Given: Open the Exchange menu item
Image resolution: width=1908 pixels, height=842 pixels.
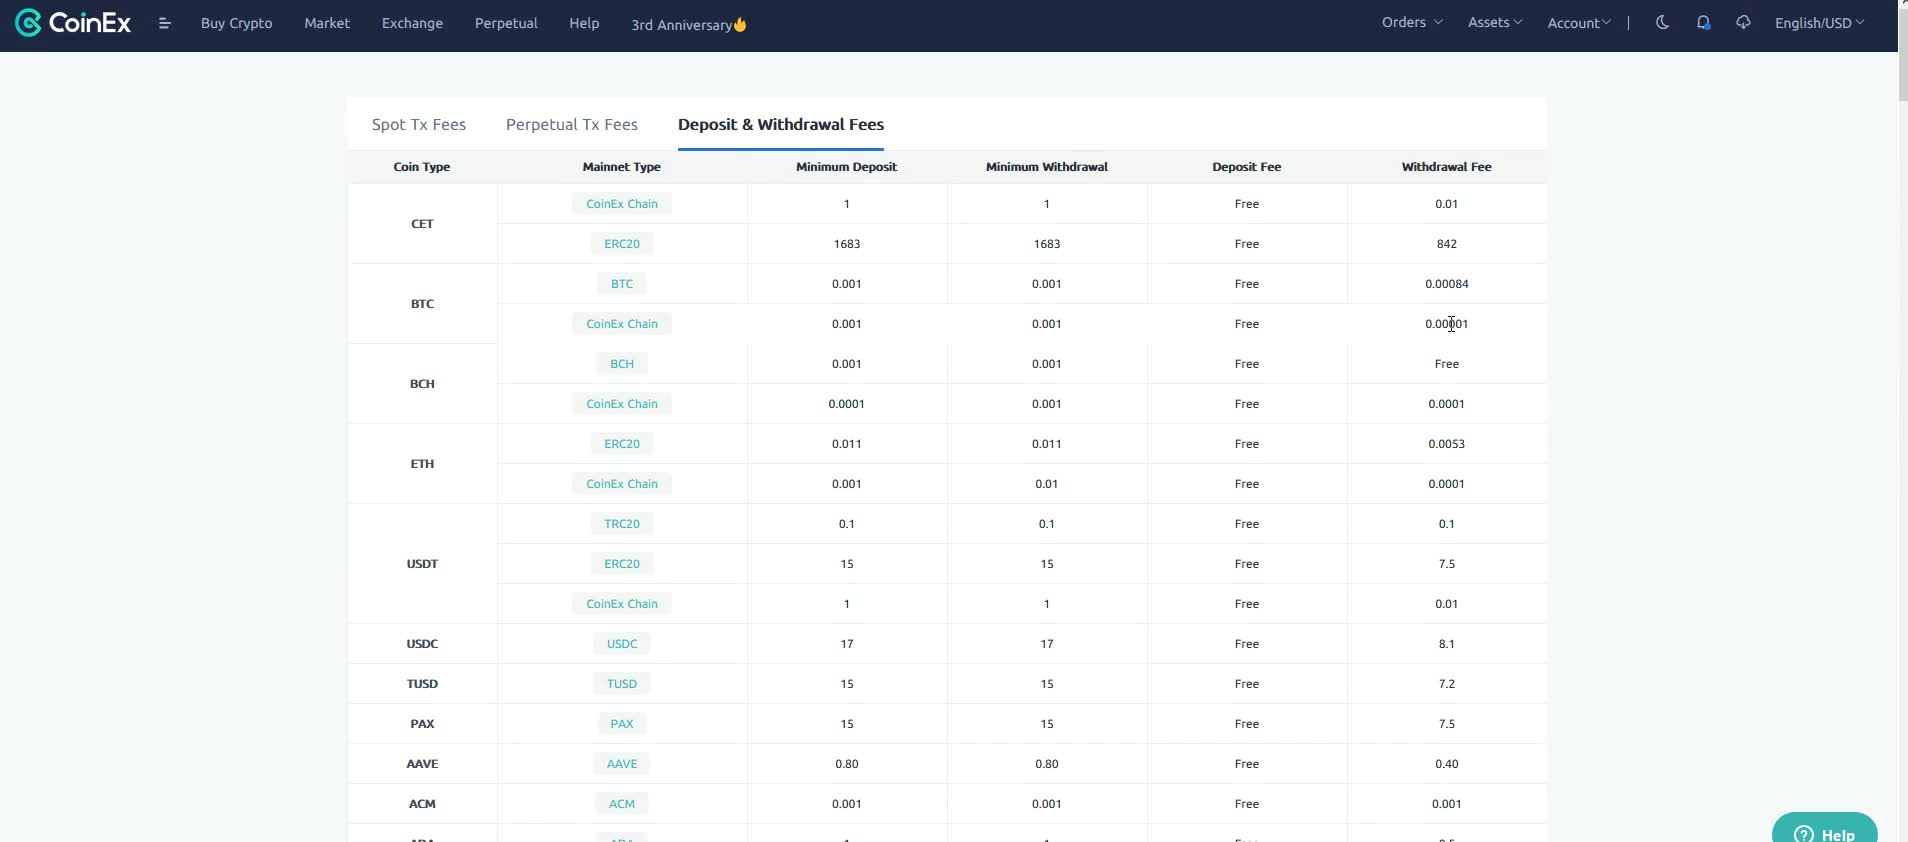Looking at the screenshot, I should pyautogui.click(x=411, y=23).
